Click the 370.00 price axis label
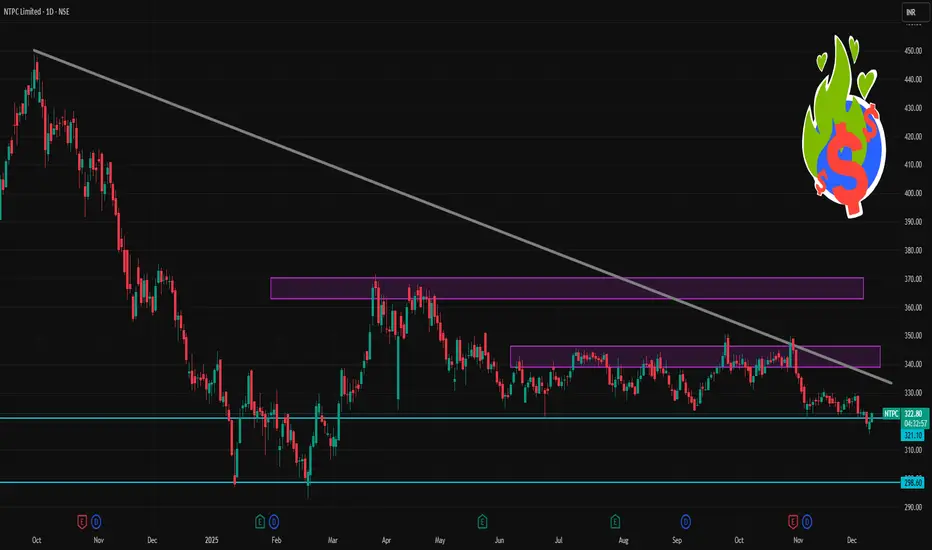 tap(913, 279)
